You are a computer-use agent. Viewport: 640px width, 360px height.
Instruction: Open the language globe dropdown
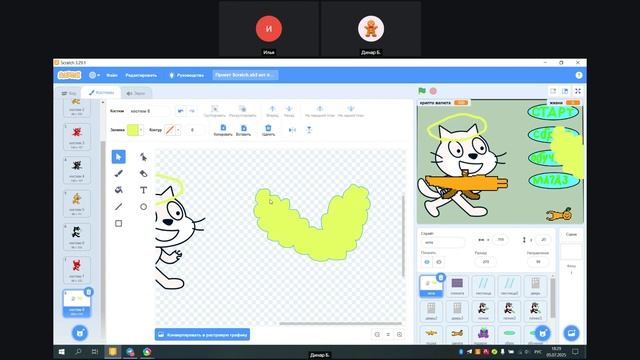pos(94,75)
